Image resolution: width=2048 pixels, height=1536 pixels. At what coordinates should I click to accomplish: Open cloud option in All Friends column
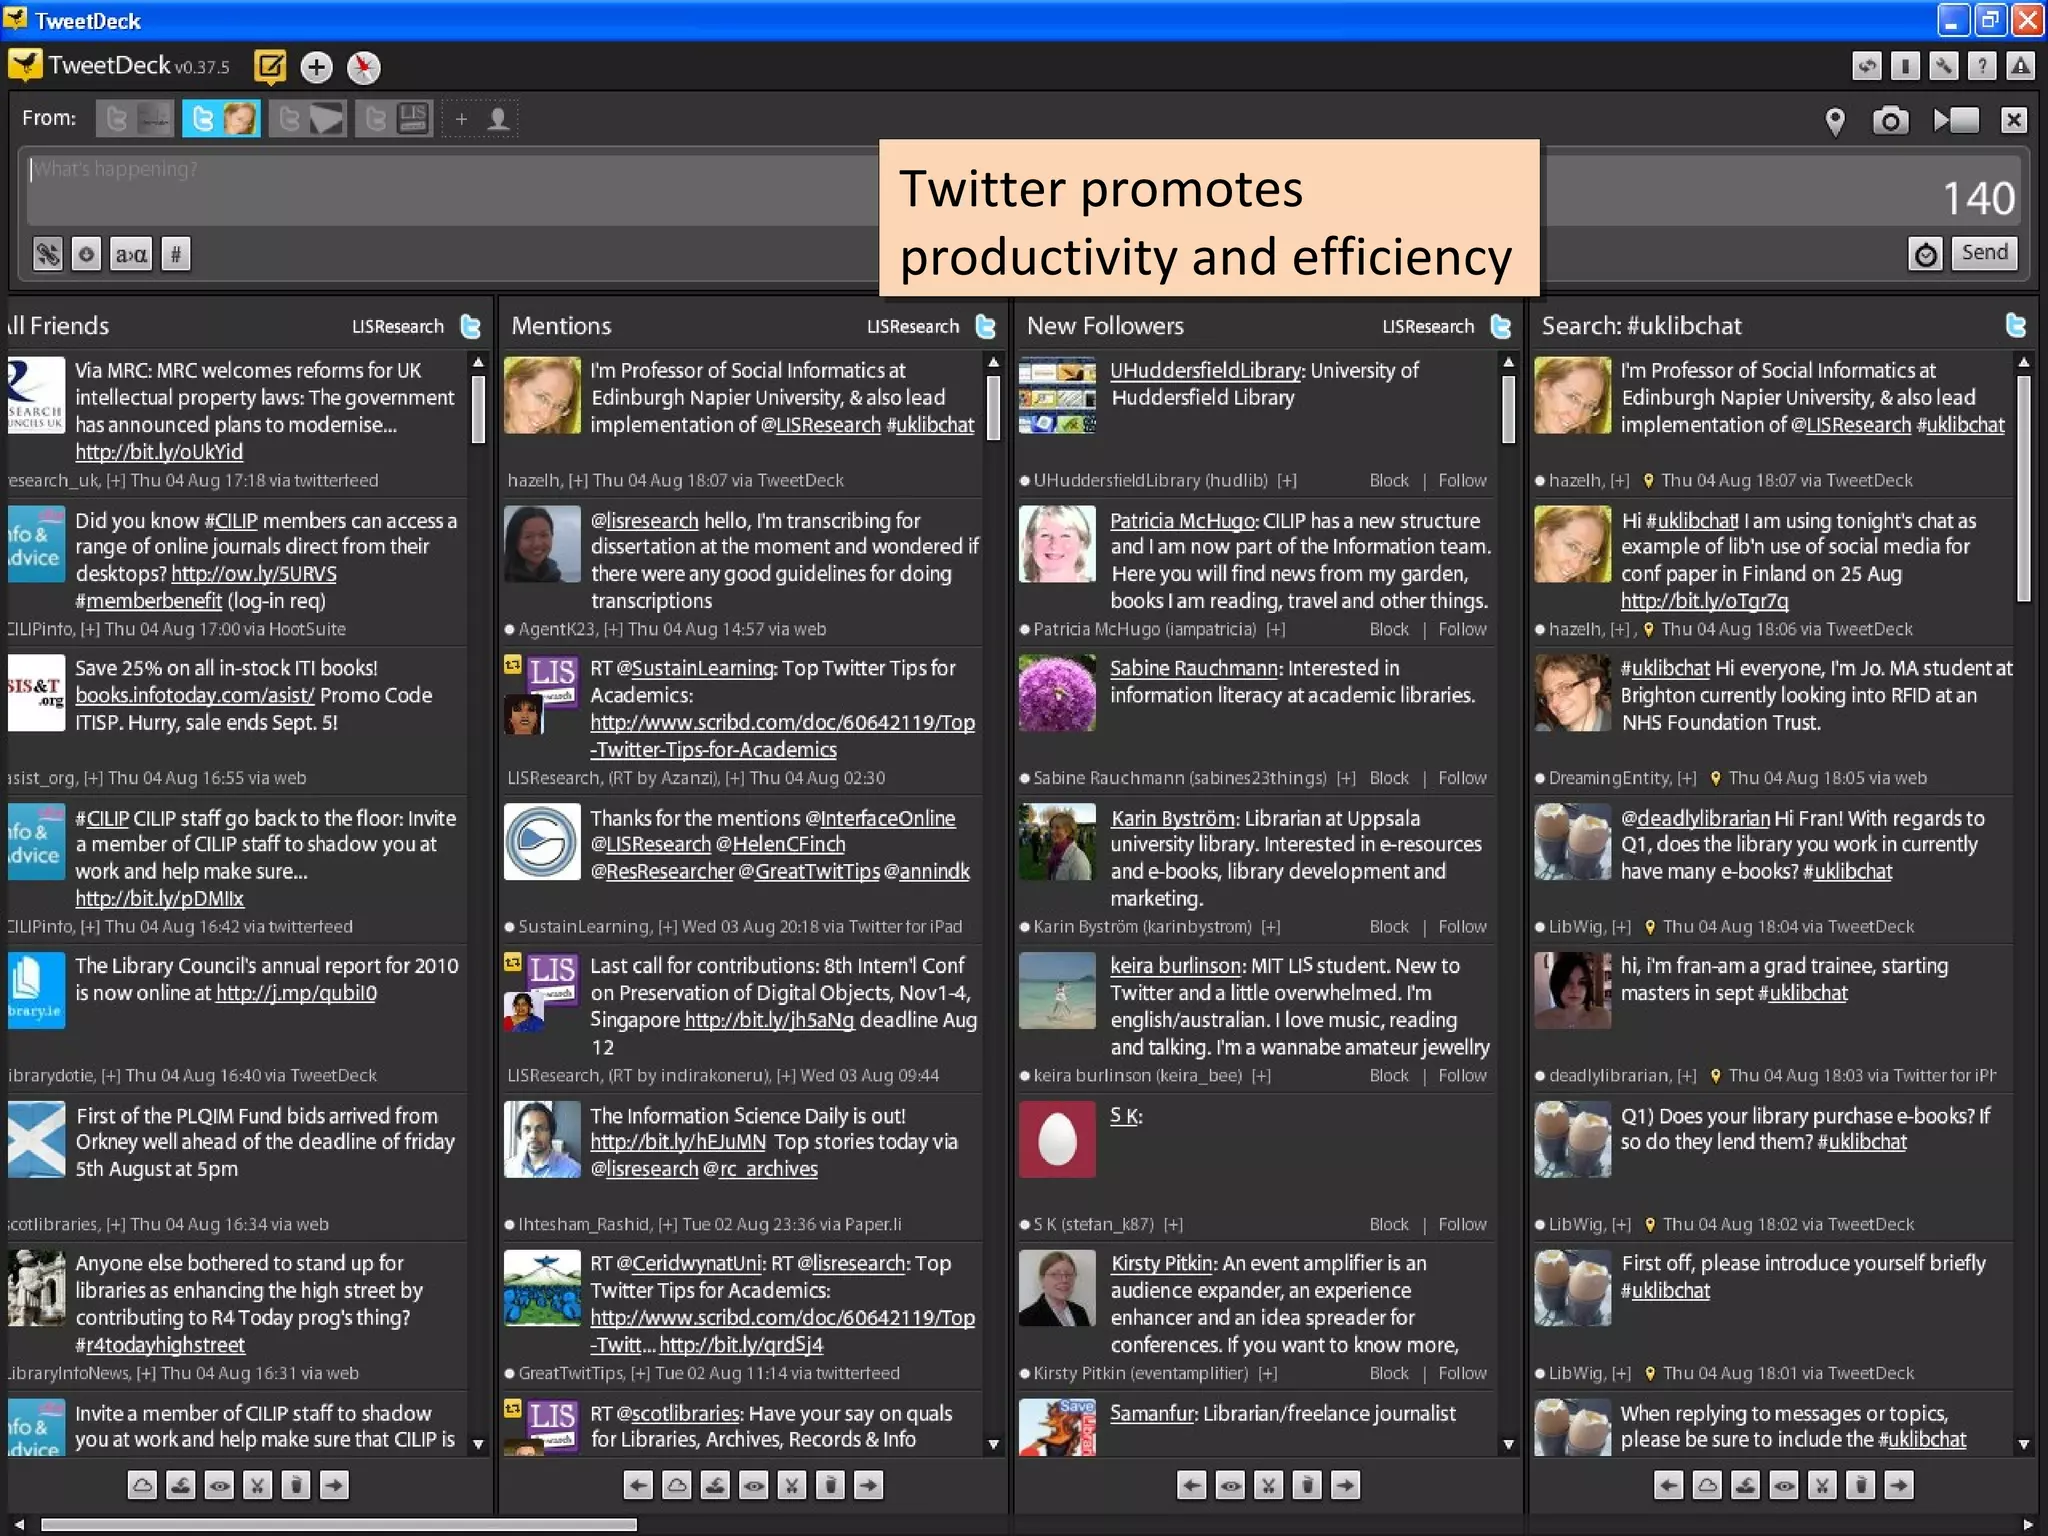point(143,1485)
